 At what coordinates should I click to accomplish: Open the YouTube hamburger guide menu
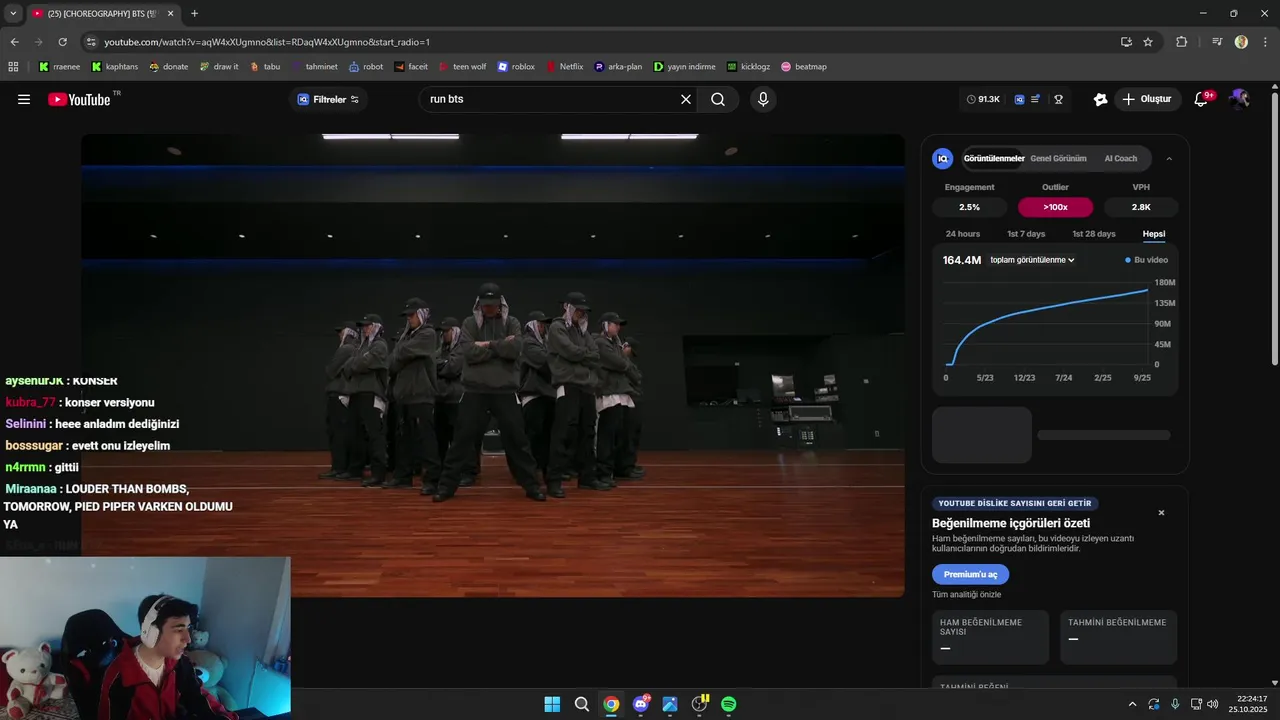(24, 99)
